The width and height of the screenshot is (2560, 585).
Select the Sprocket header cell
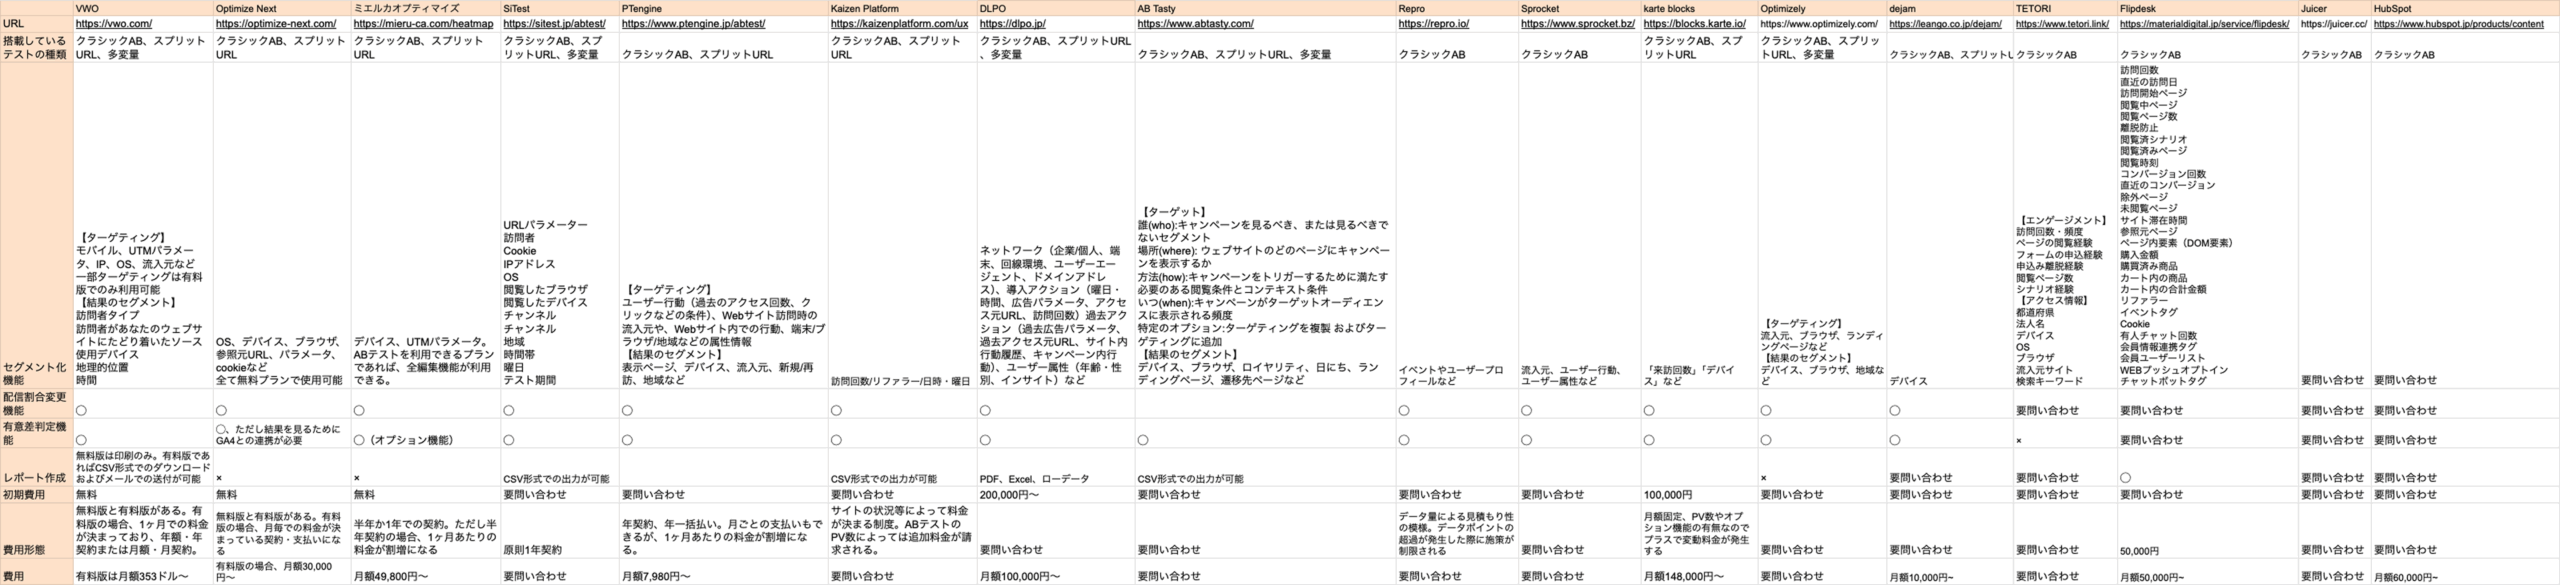1580,8
